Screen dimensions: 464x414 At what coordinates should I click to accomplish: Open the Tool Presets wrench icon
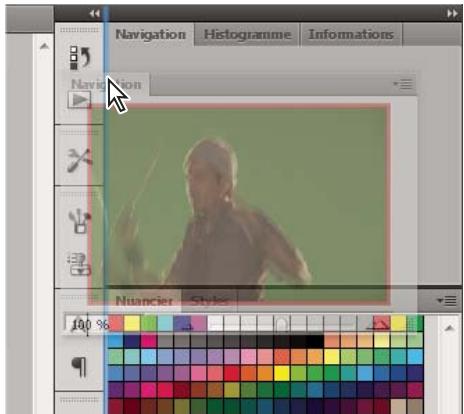[x=79, y=160]
